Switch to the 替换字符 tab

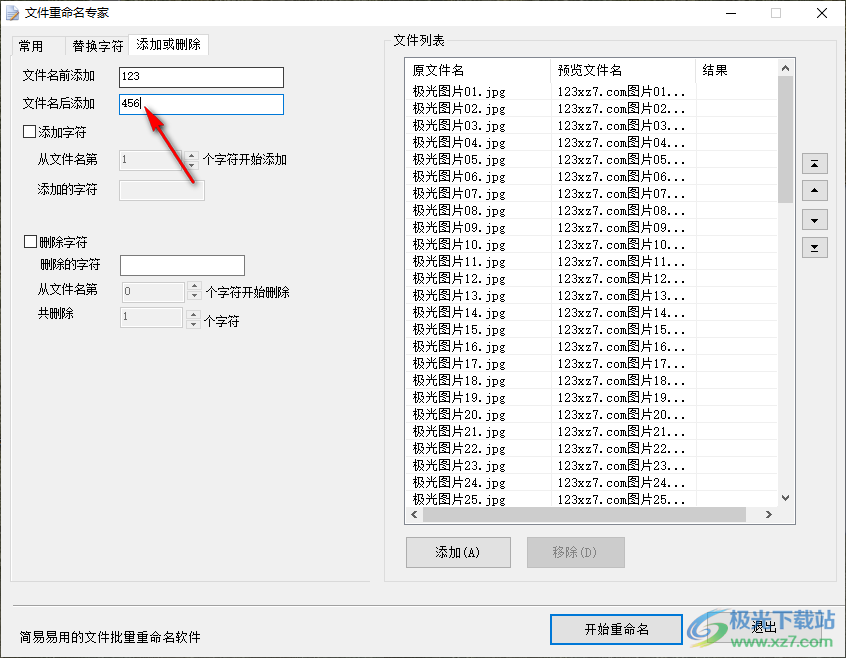98,46
